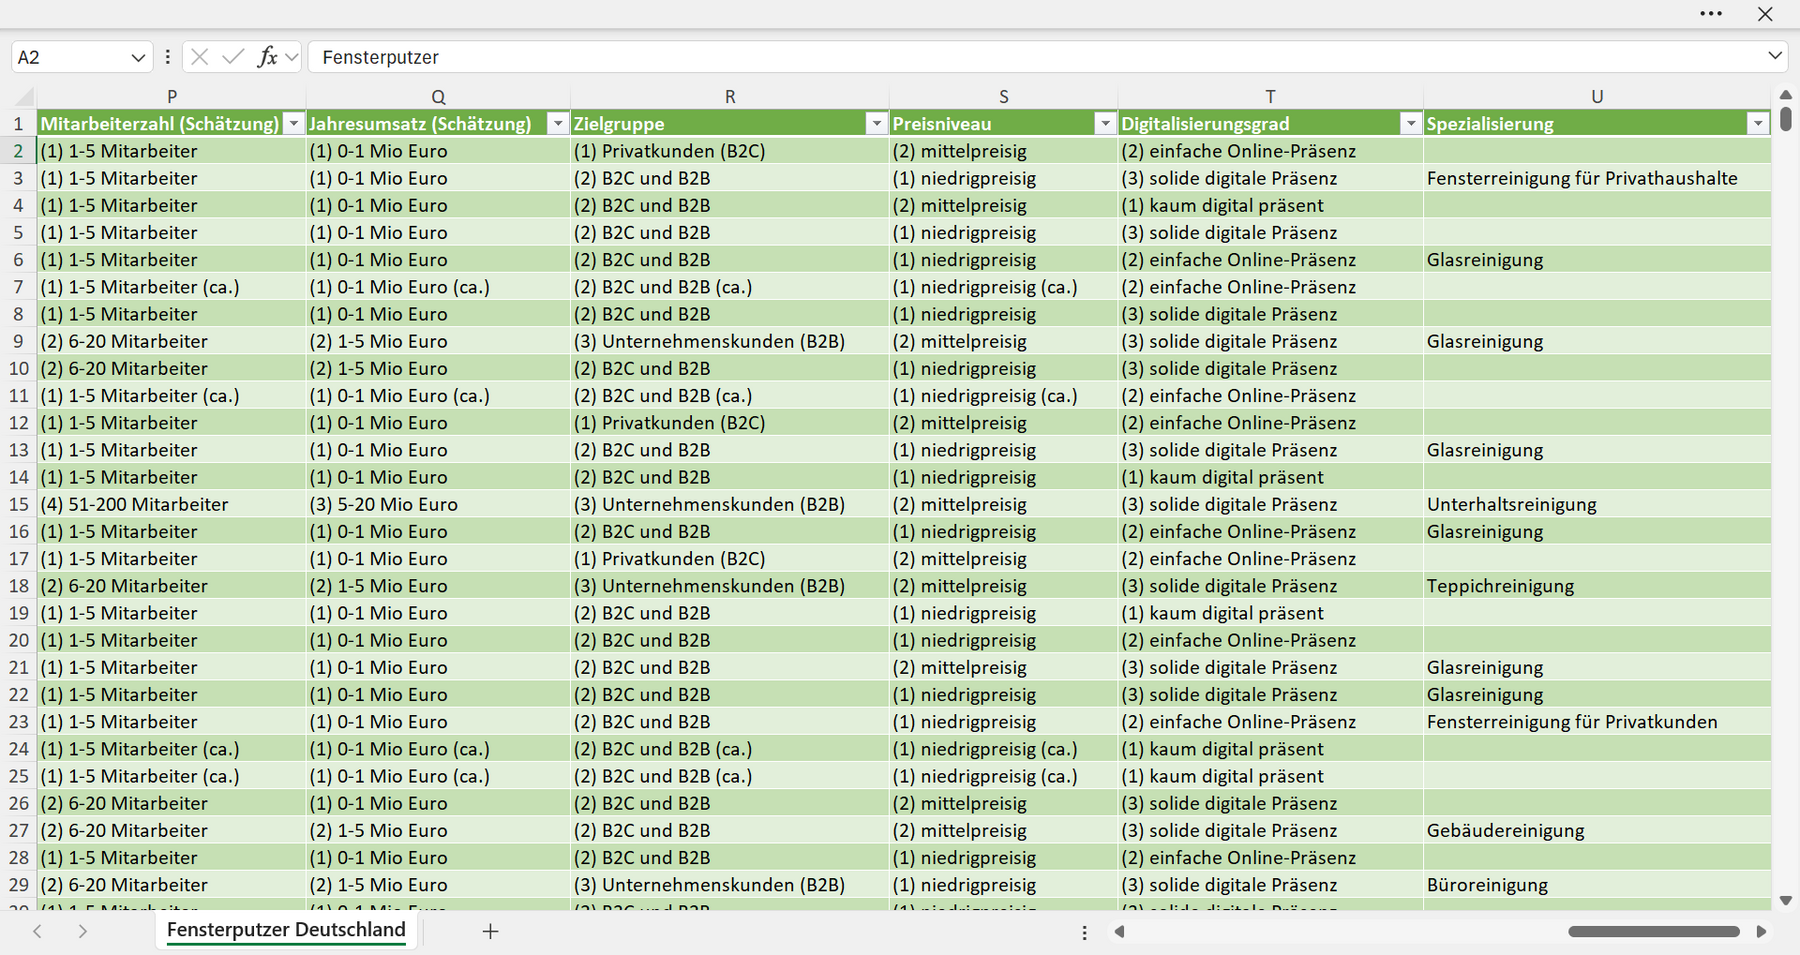Go to previous sheet arrow

[x=37, y=931]
